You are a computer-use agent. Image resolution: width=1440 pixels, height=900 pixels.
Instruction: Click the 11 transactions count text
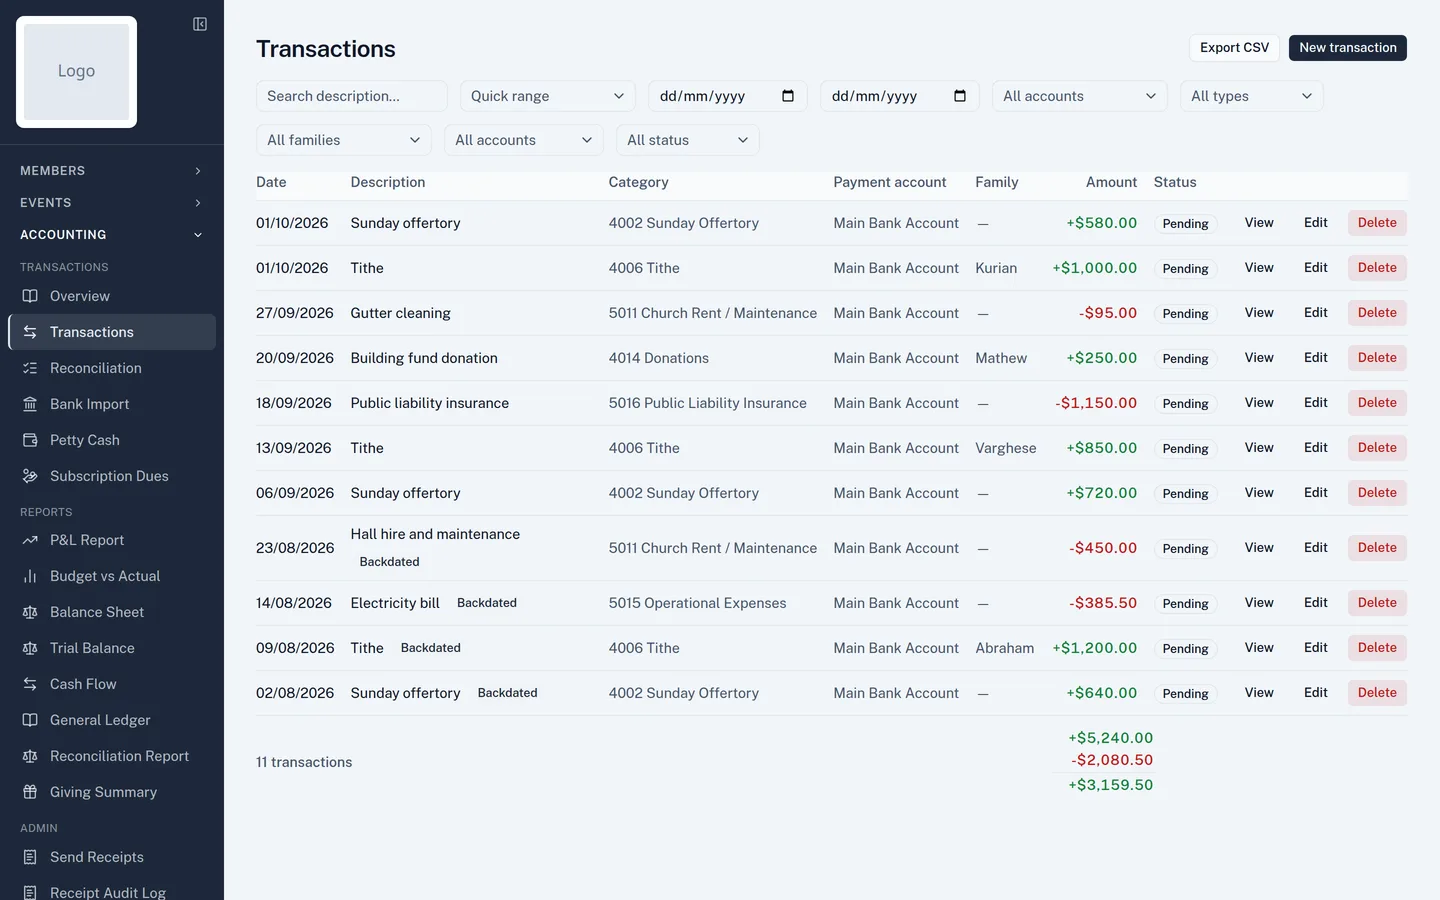pyautogui.click(x=304, y=762)
